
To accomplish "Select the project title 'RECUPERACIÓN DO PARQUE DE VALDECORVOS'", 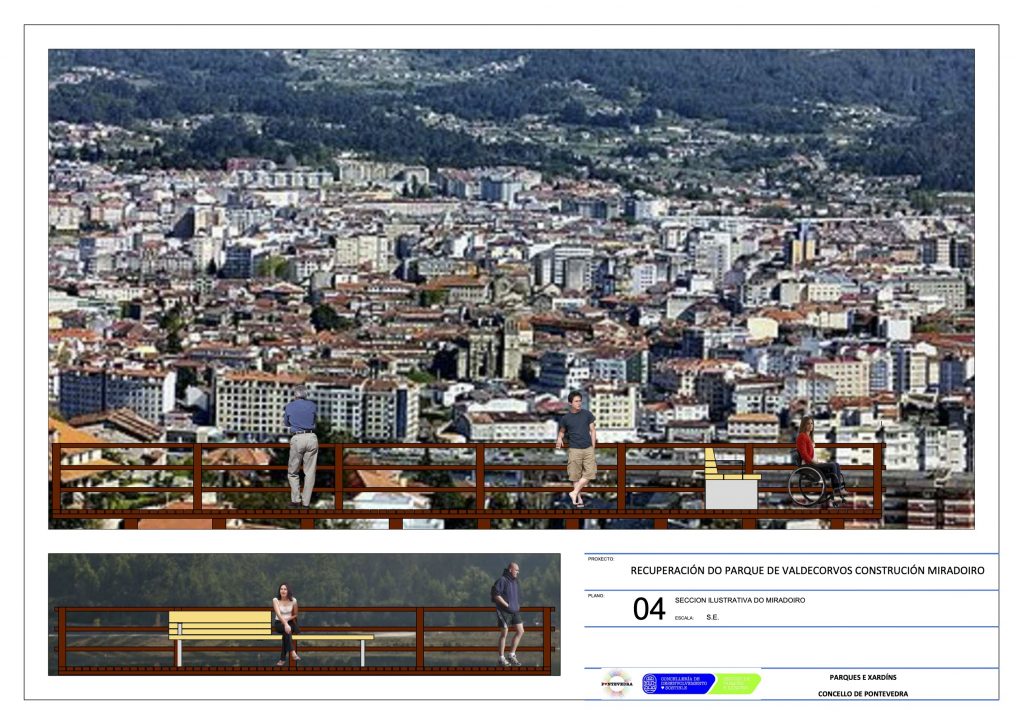I will point(741,570).
